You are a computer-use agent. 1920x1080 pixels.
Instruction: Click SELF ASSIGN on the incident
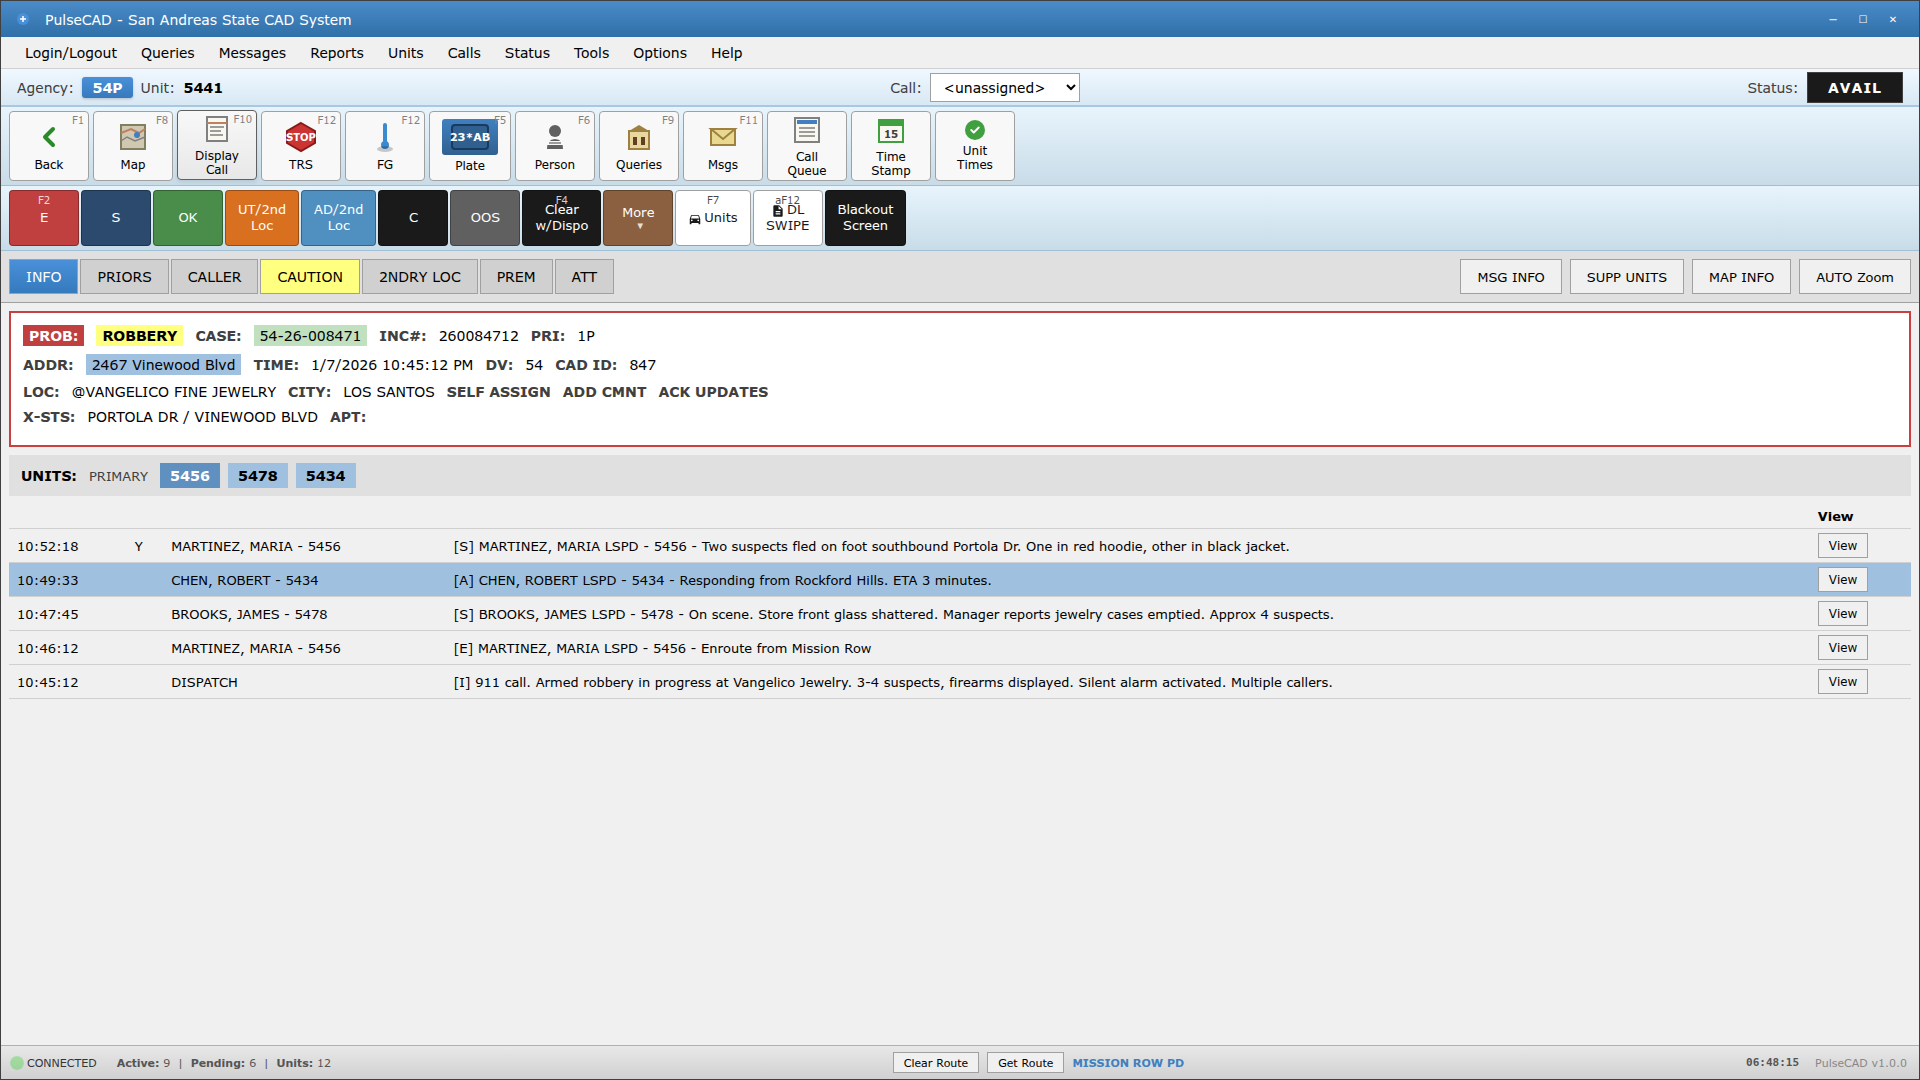point(498,392)
